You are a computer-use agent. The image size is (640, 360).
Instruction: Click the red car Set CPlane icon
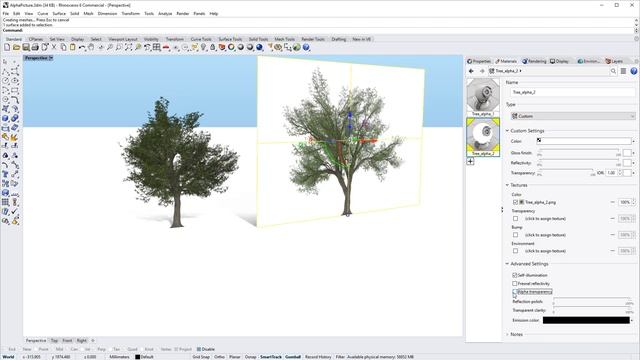coord(166,47)
